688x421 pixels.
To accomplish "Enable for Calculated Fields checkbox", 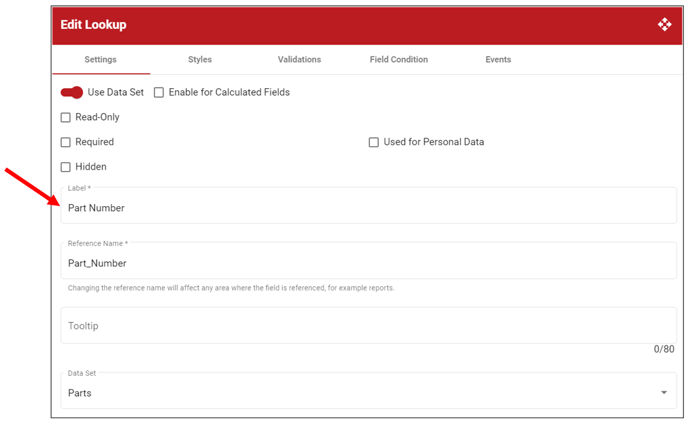I will tap(159, 92).
